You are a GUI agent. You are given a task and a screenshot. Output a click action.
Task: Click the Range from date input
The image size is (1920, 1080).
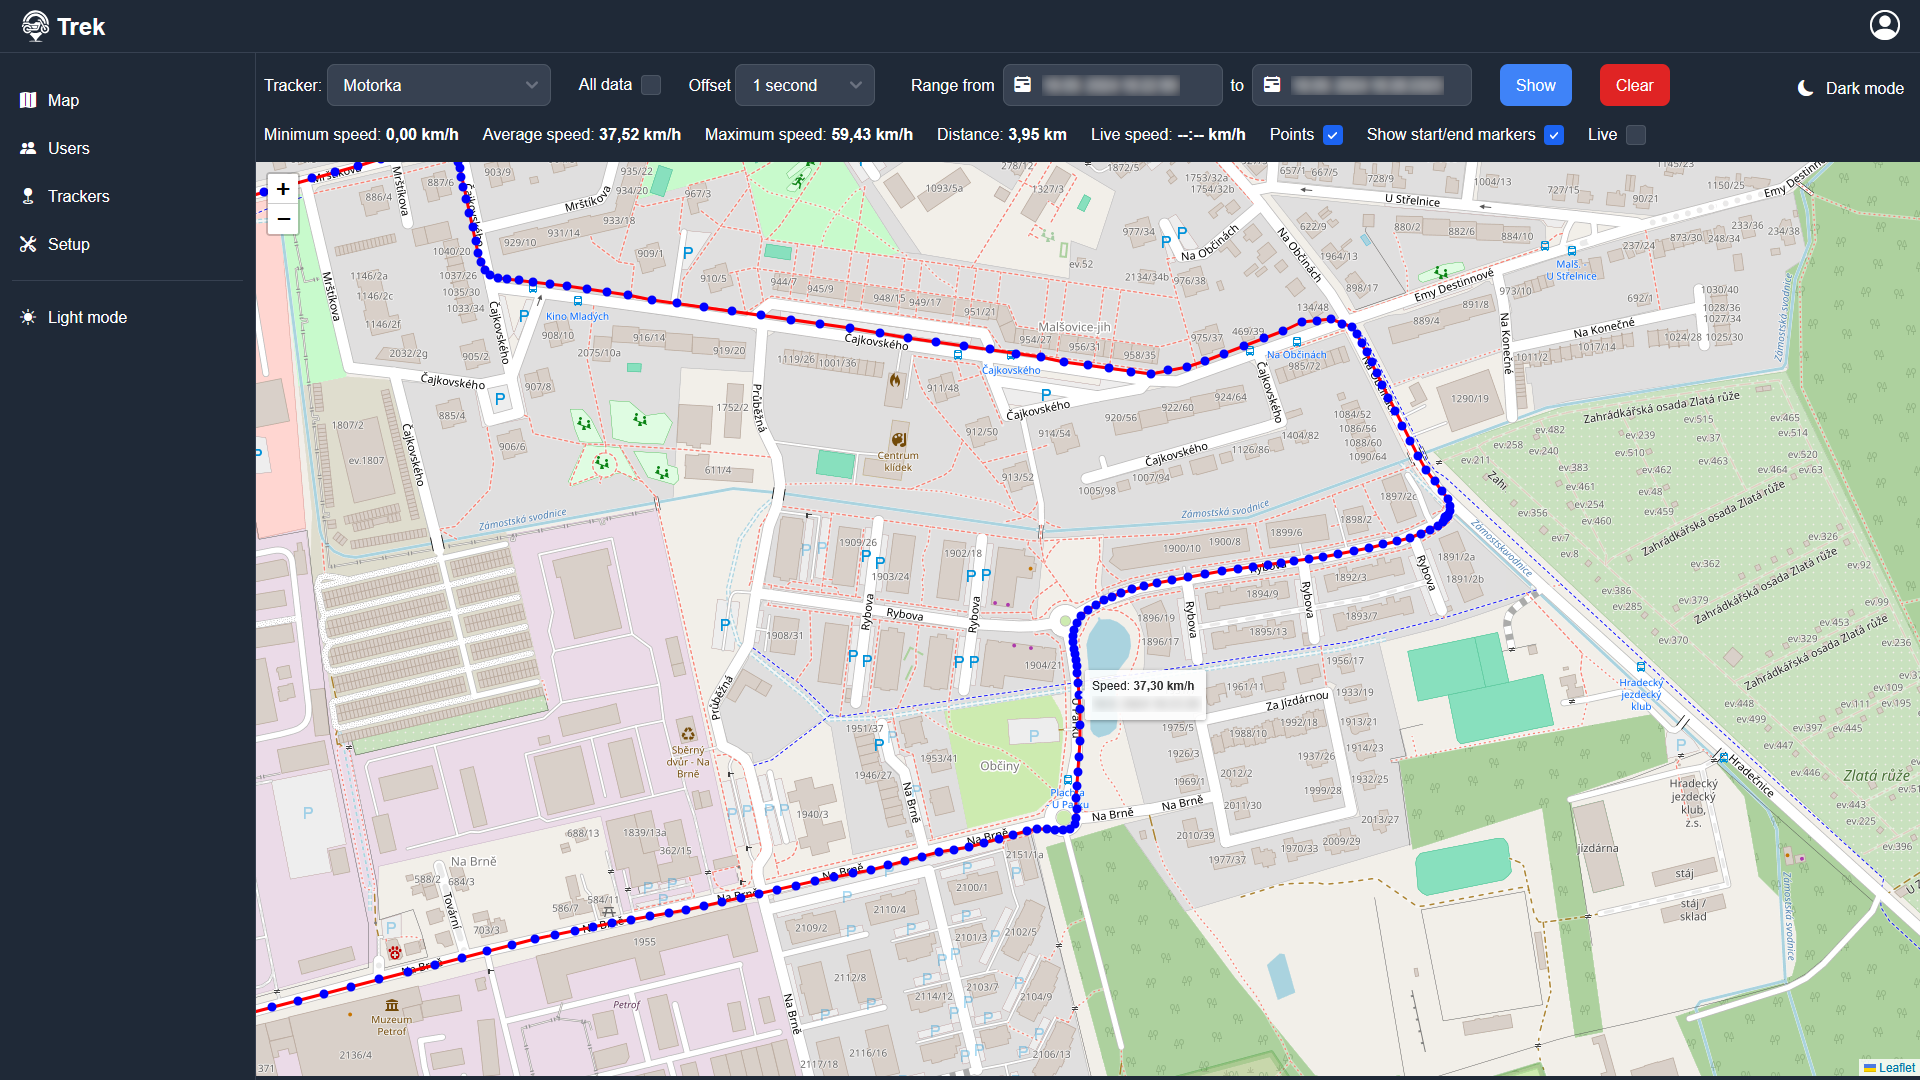1113,85
